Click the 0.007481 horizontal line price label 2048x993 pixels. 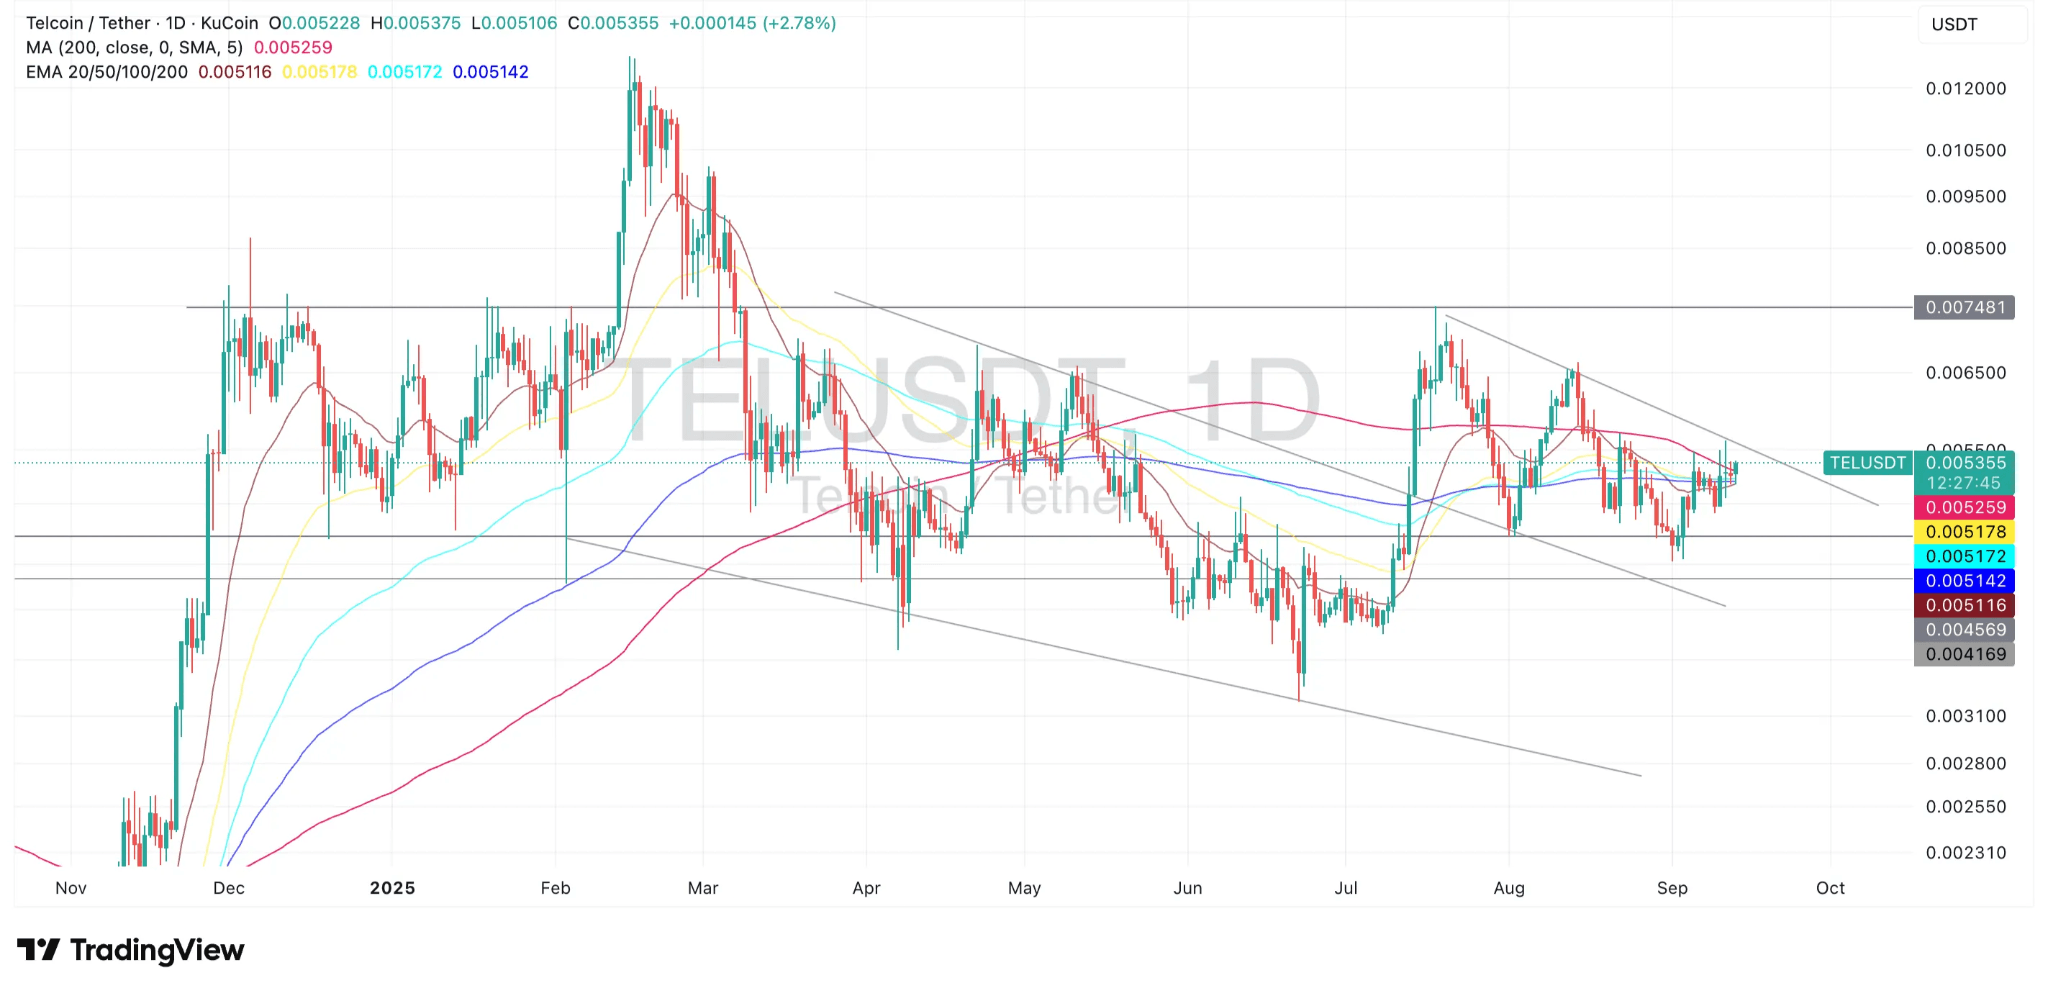tap(1964, 307)
